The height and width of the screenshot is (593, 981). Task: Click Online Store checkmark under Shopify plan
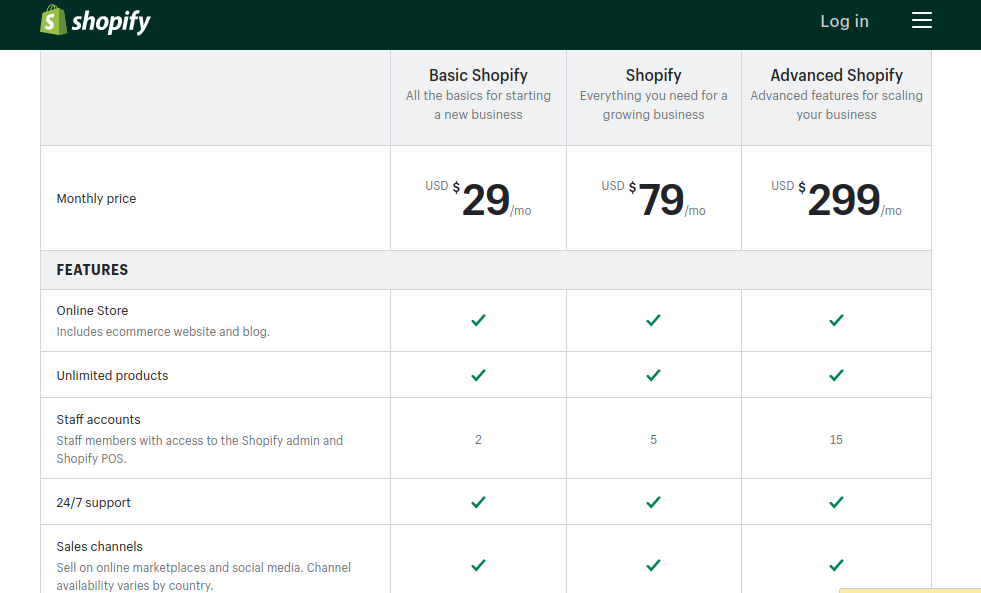[653, 320]
